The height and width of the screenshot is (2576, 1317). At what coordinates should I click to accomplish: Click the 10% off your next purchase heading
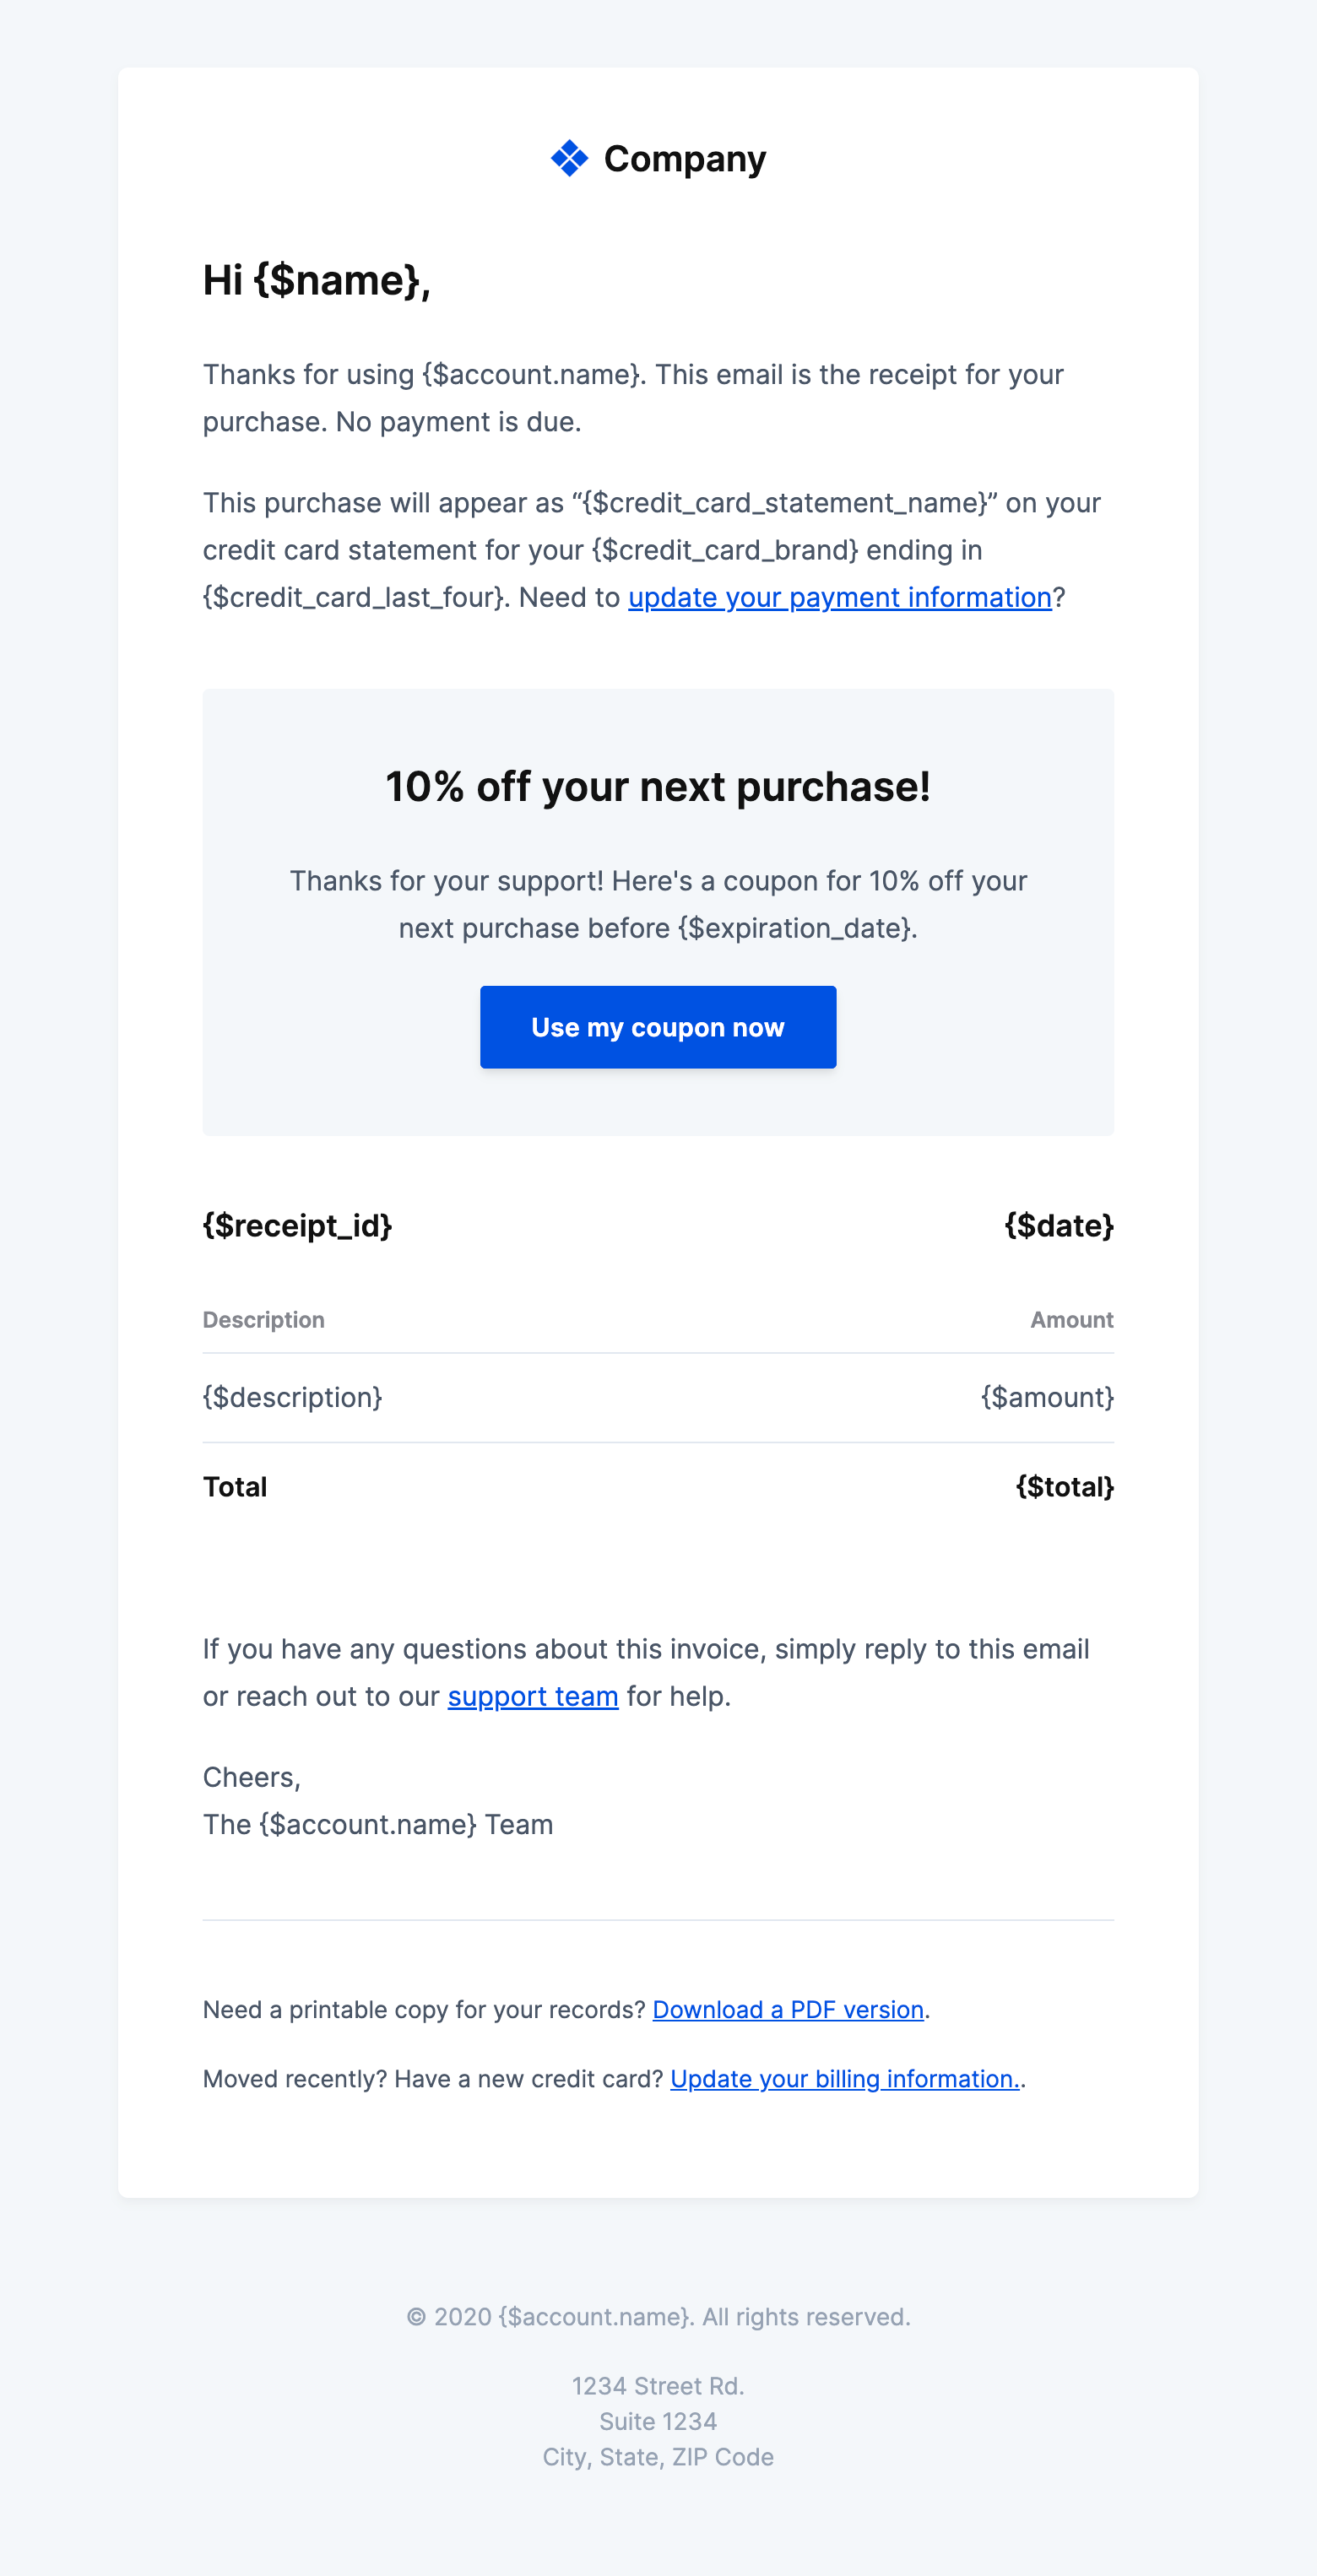point(658,787)
